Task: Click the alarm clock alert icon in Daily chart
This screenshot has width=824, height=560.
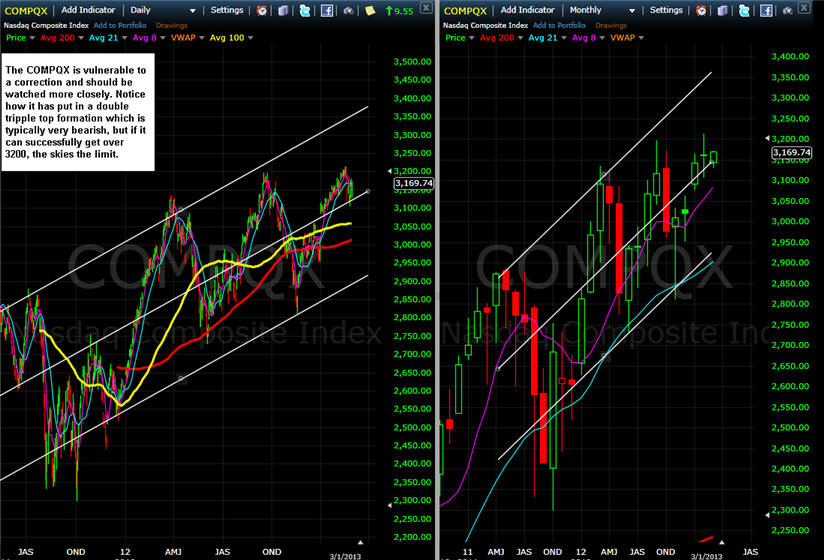Action: tap(262, 11)
